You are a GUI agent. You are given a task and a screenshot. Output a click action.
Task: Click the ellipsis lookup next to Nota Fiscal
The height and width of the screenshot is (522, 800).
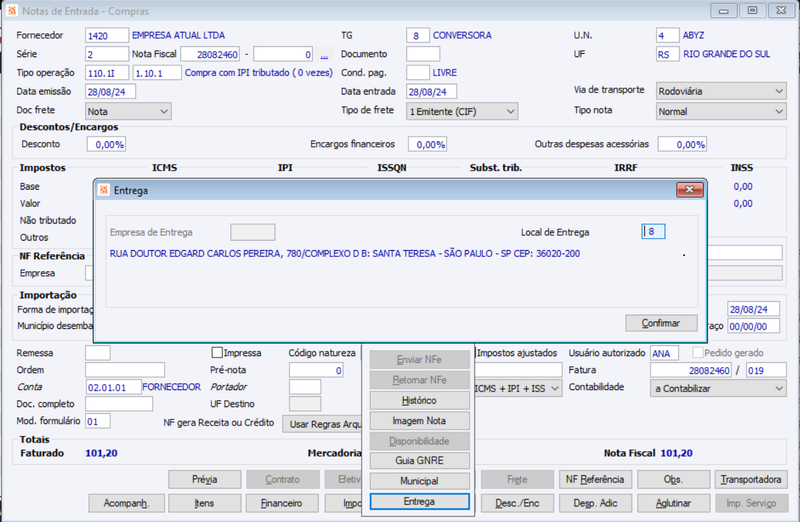point(324,55)
